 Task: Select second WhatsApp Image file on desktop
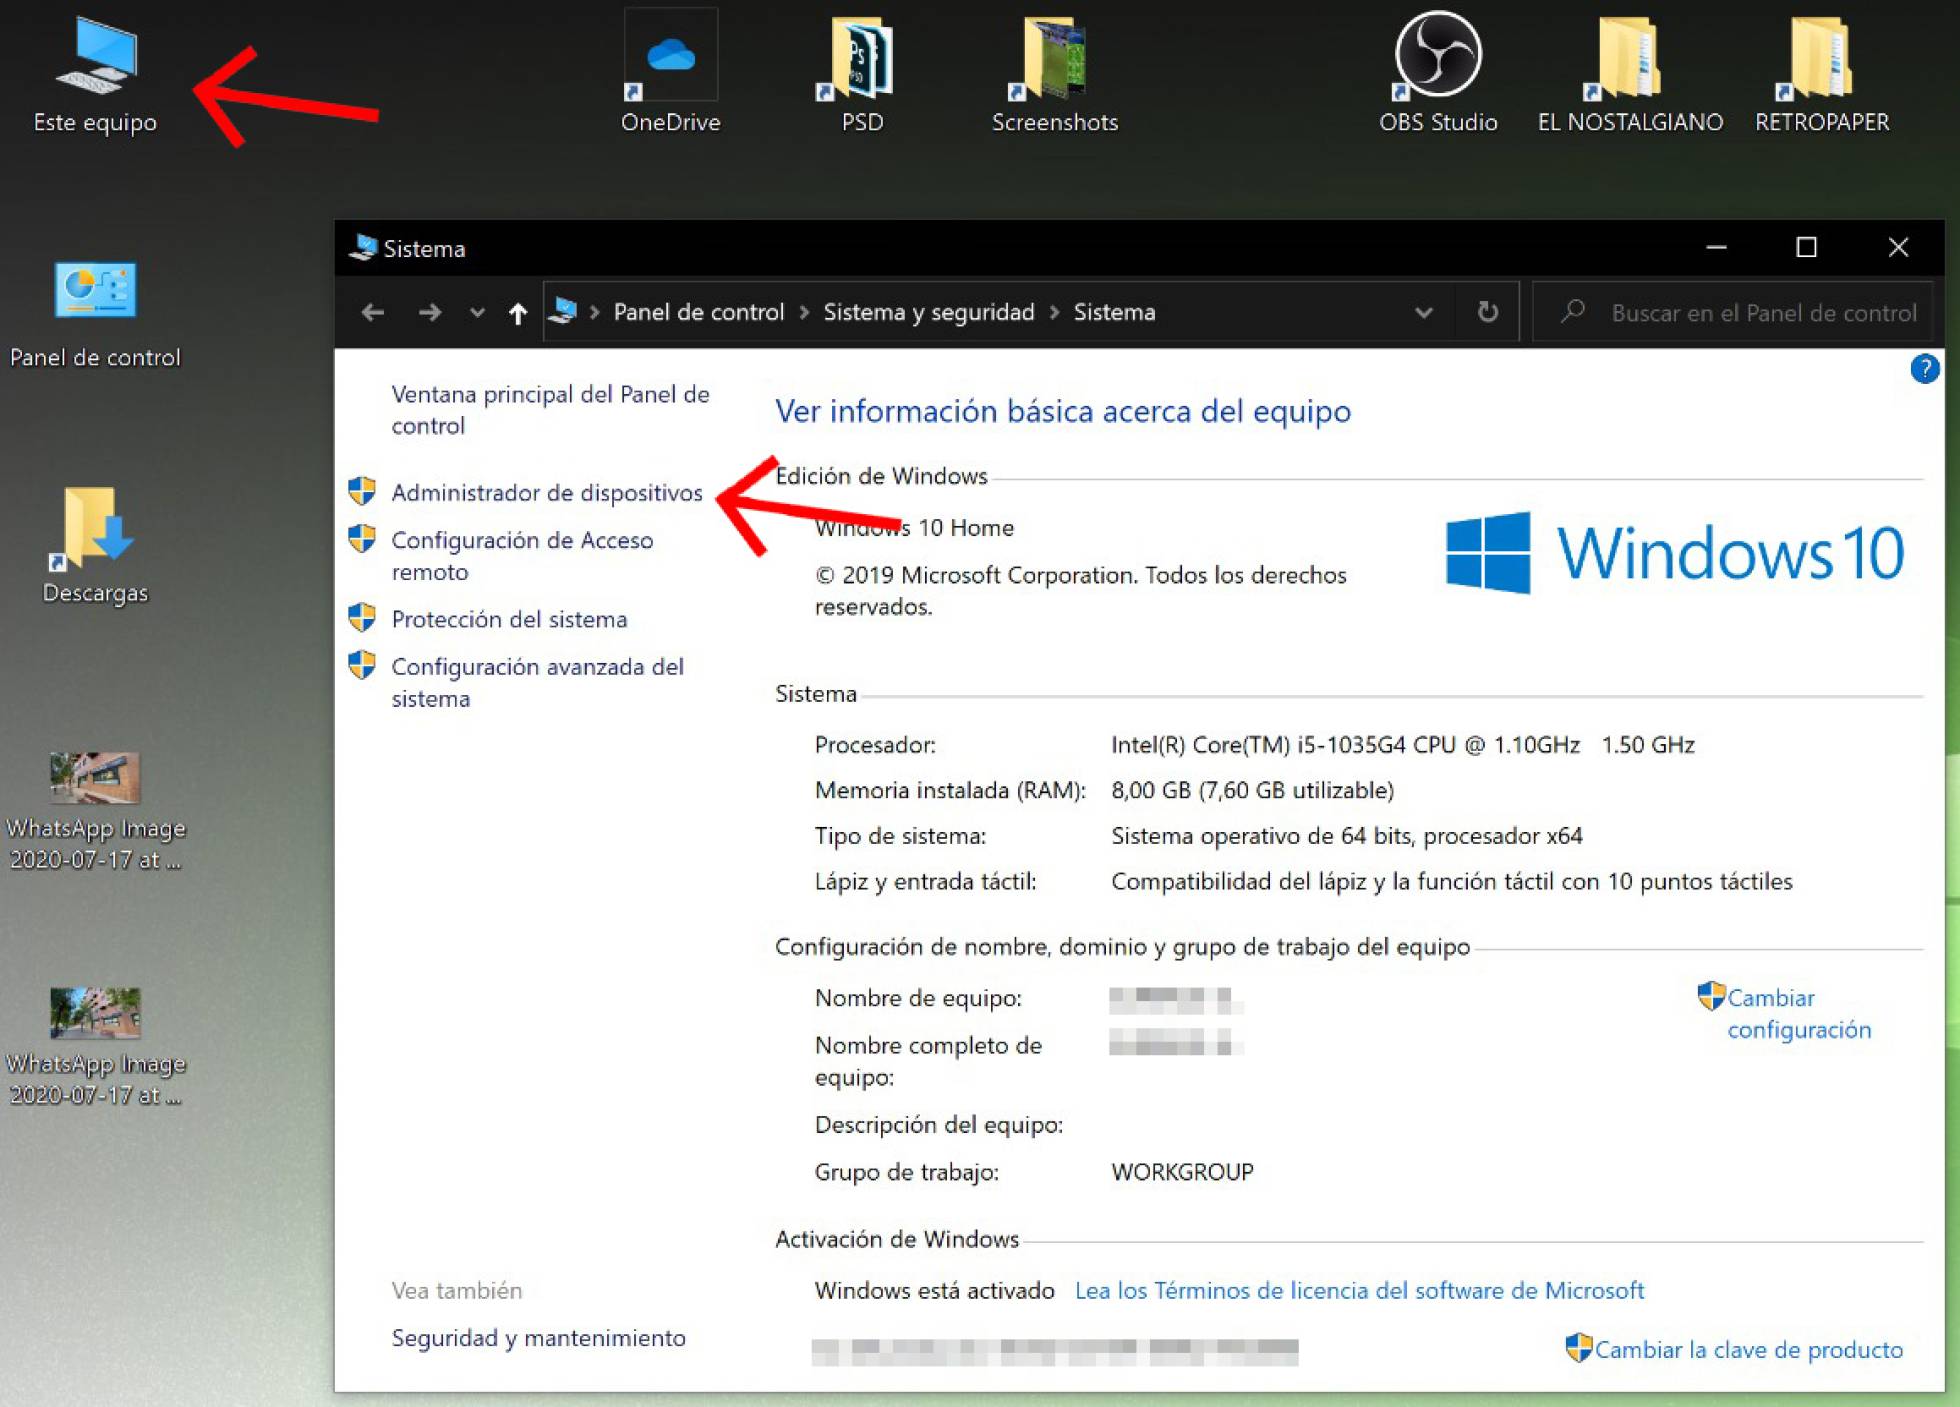click(x=95, y=1045)
